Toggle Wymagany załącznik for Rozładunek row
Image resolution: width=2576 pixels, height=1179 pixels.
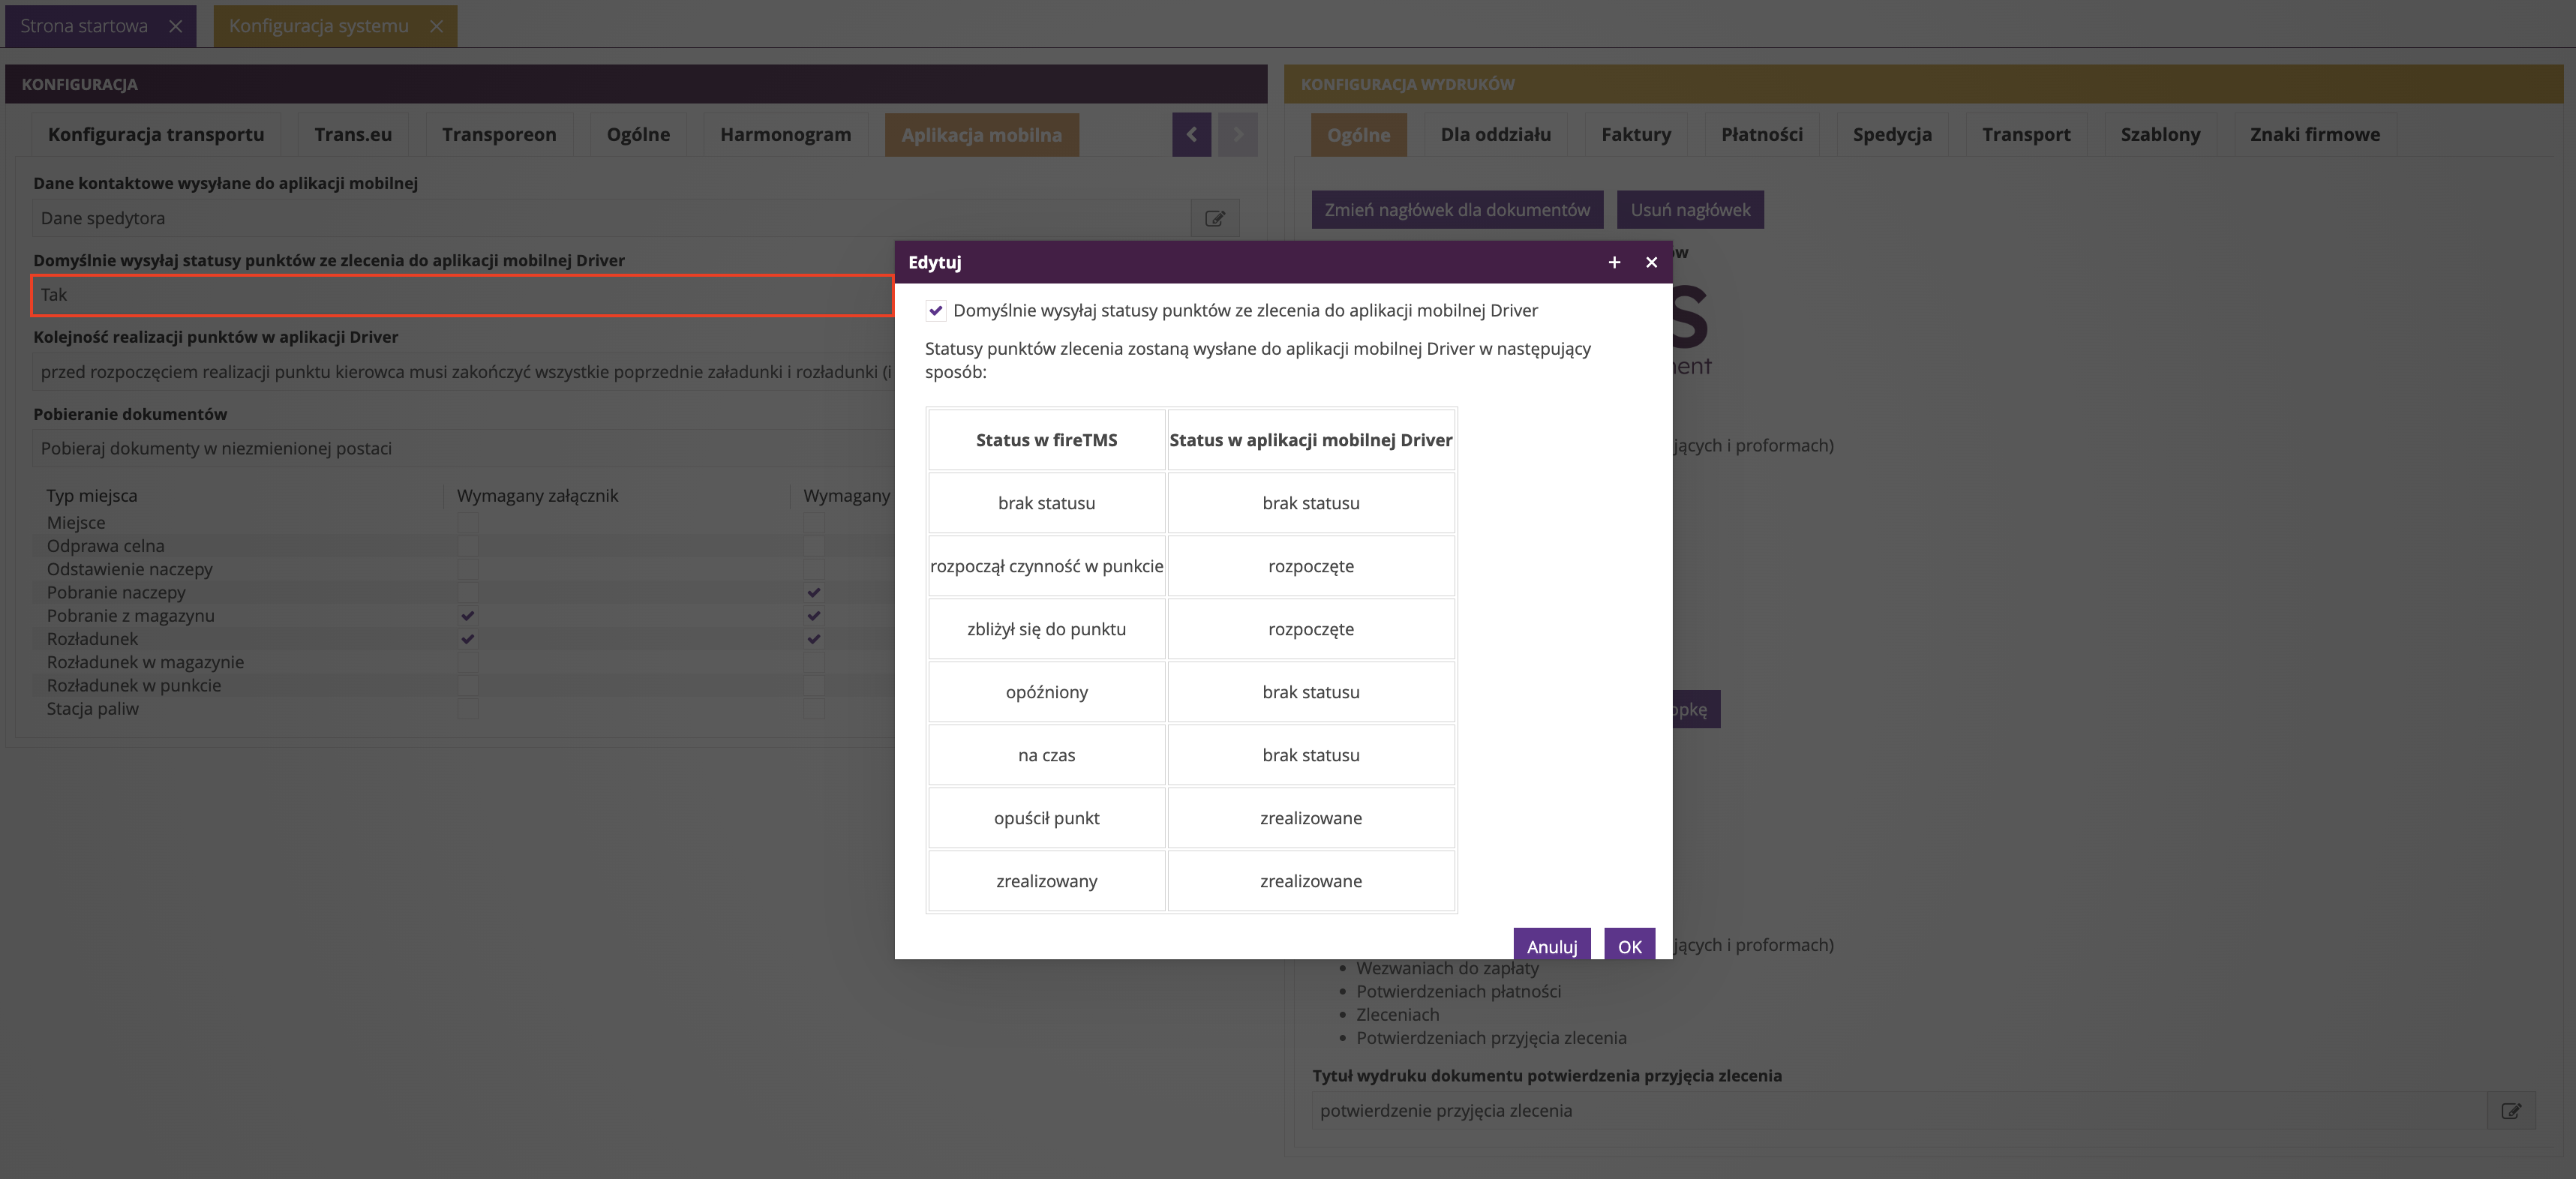[467, 639]
